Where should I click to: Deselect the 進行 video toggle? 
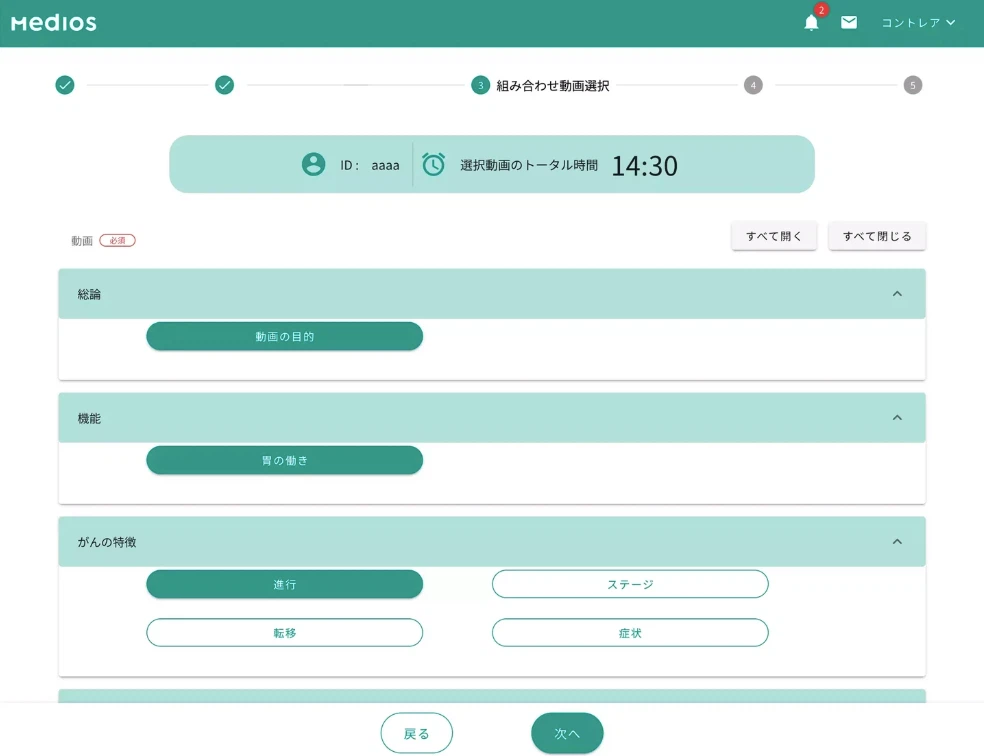[284, 584]
